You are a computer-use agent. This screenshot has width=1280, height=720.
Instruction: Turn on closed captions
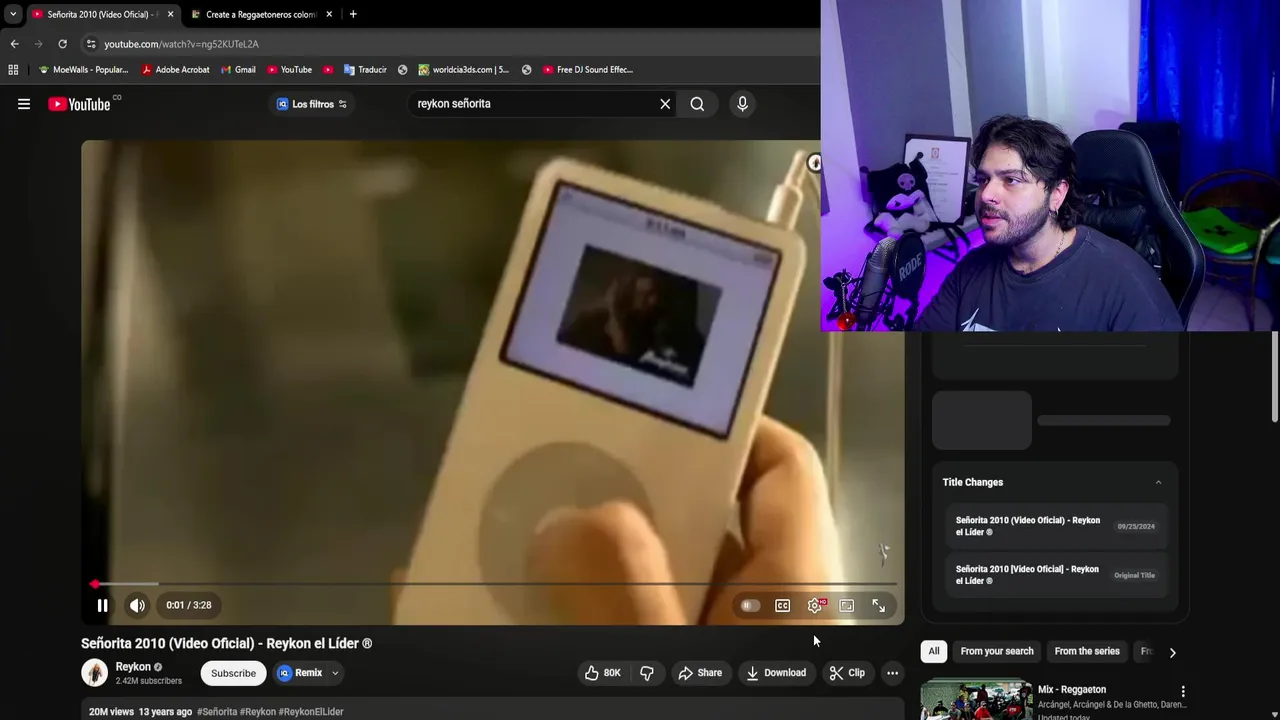(x=783, y=605)
